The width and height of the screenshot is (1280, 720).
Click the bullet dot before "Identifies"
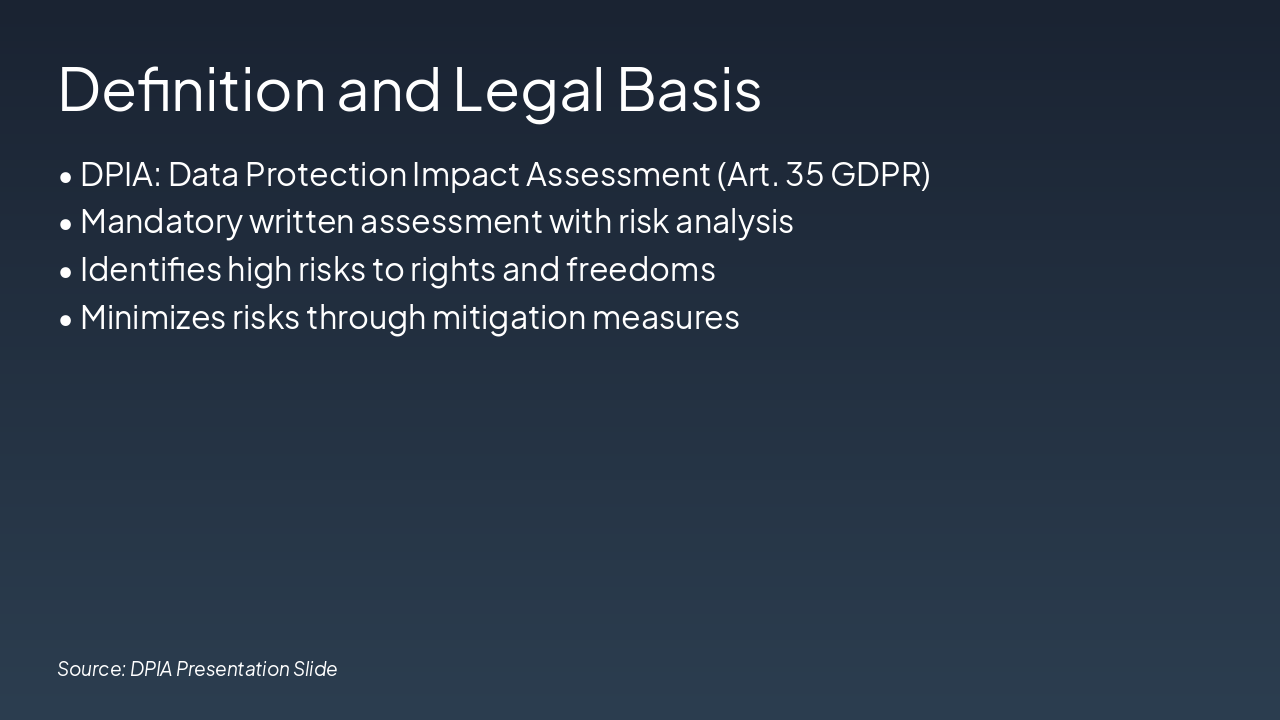click(66, 272)
